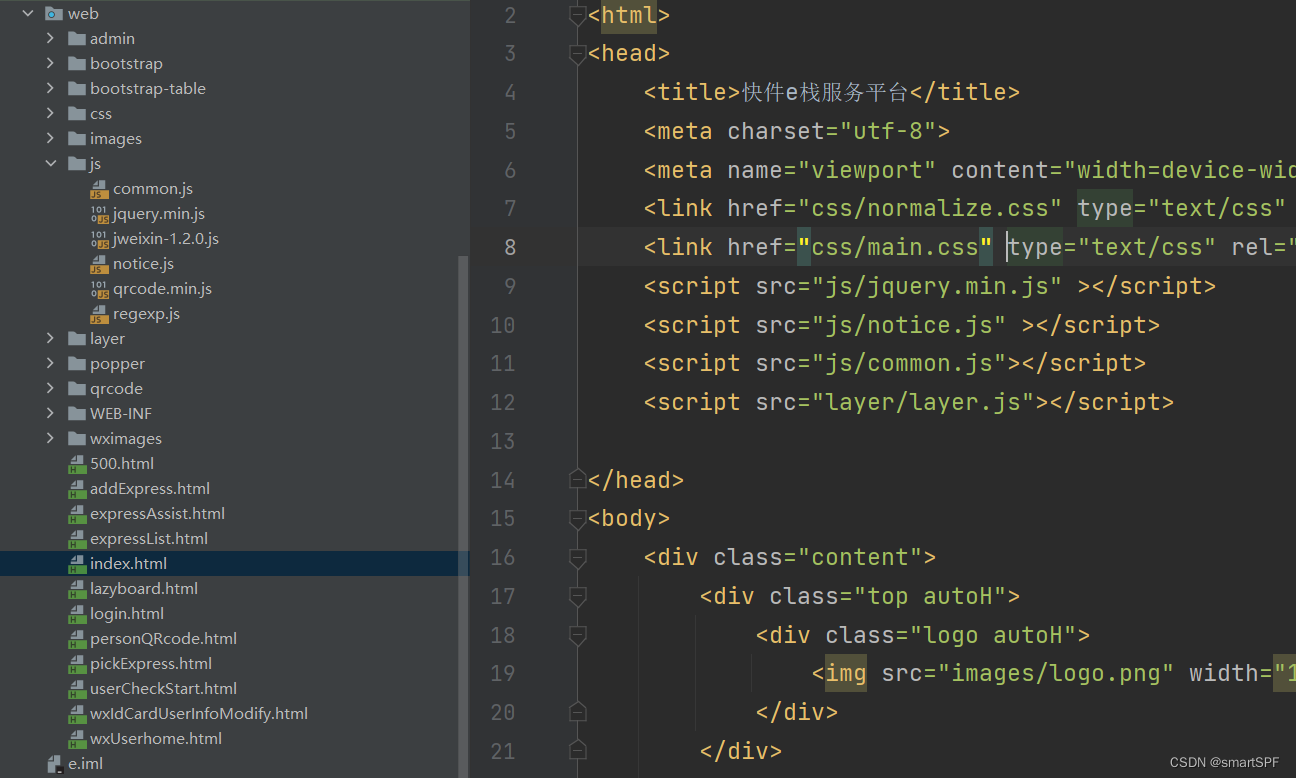This screenshot has height=778, width=1296.
Task: Expand the images folder arrow
Action: coord(51,139)
